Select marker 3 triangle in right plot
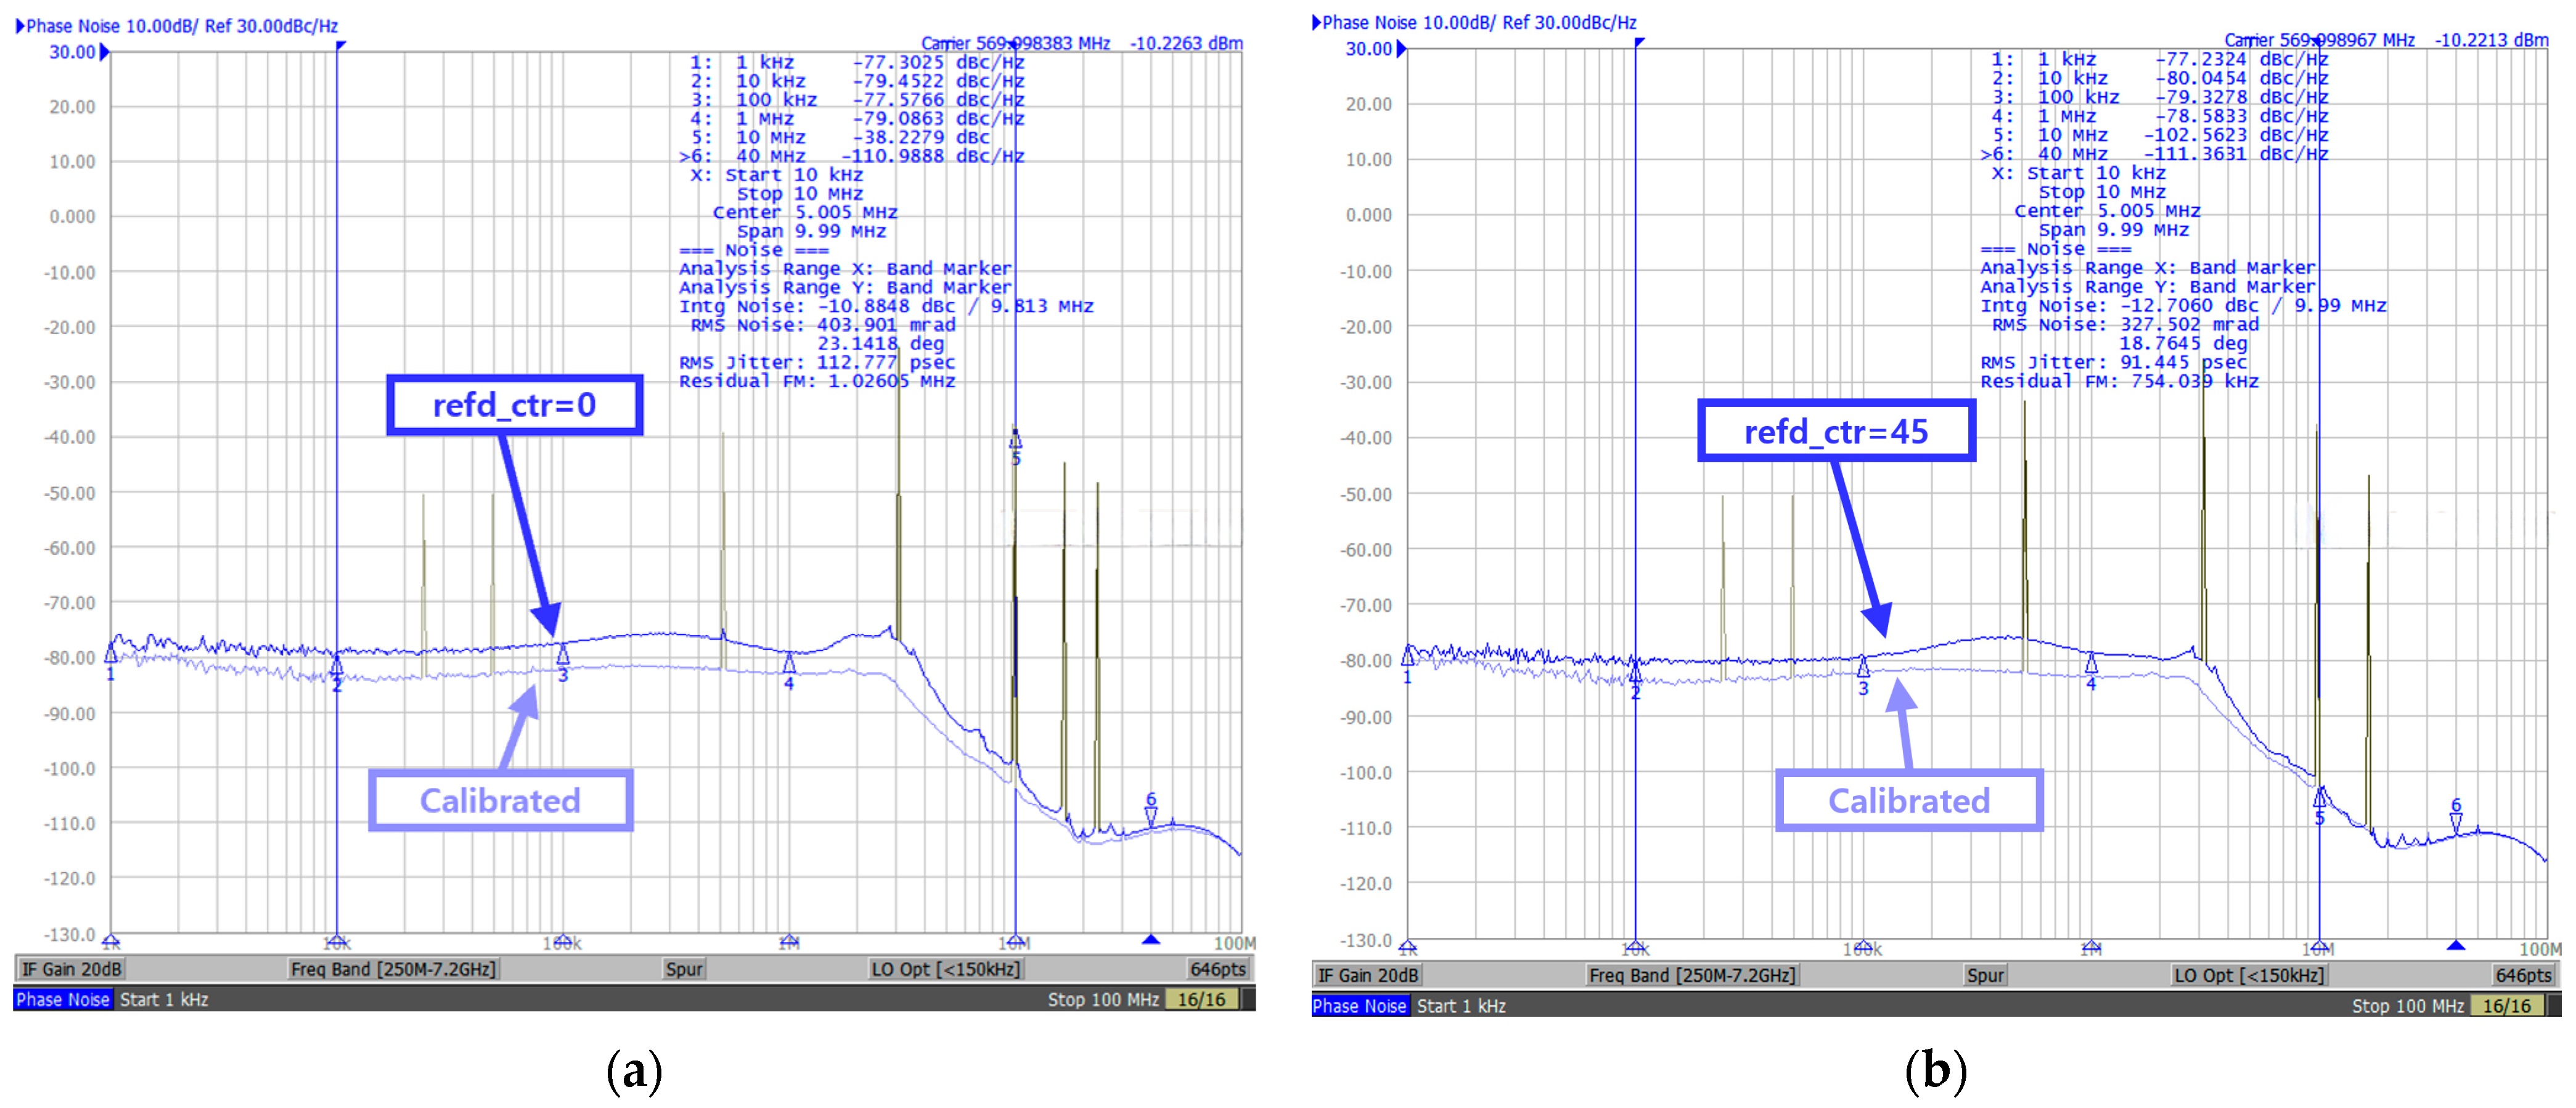The height and width of the screenshot is (1108, 2576). point(1863,667)
